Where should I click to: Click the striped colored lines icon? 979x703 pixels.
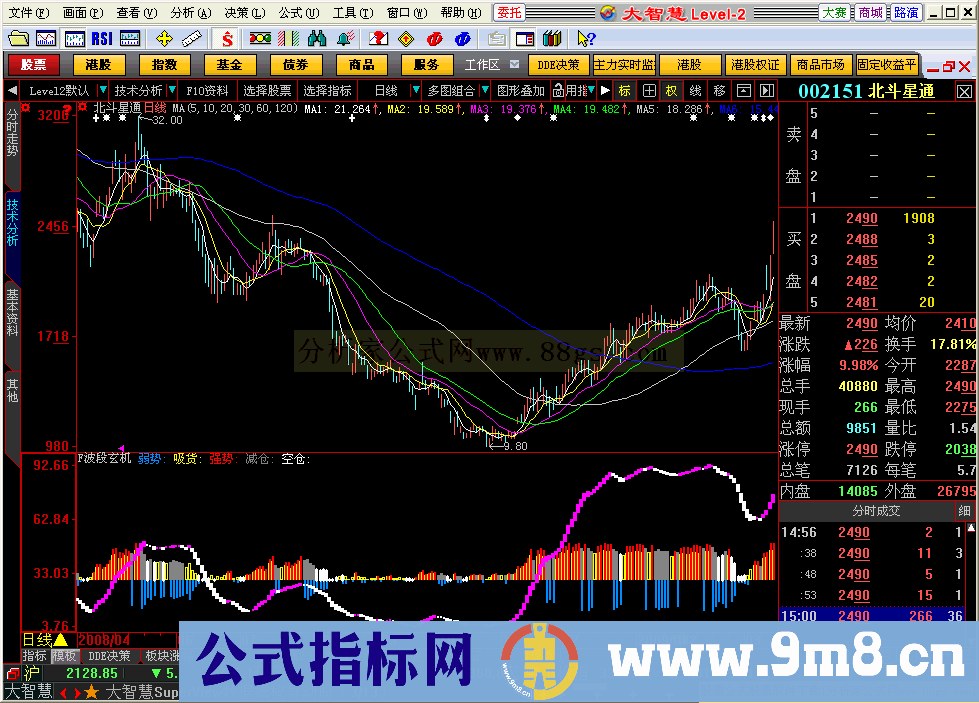pyautogui.click(x=288, y=39)
